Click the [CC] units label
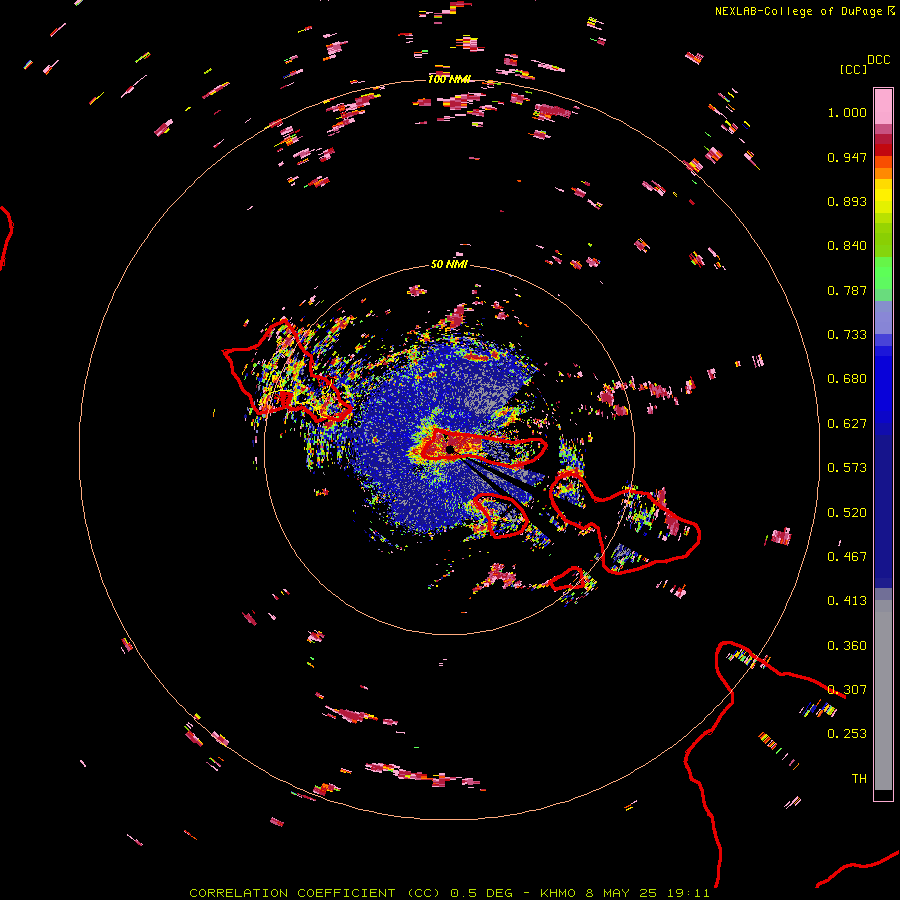 point(853,69)
